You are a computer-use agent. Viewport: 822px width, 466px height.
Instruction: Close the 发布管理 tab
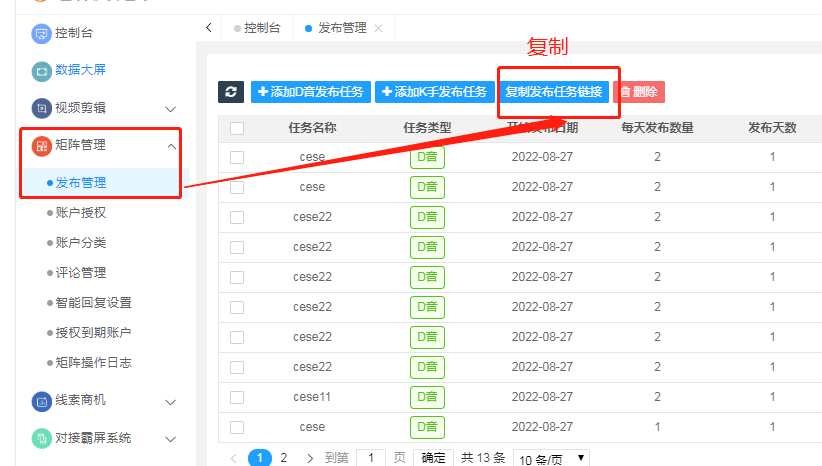[378, 28]
